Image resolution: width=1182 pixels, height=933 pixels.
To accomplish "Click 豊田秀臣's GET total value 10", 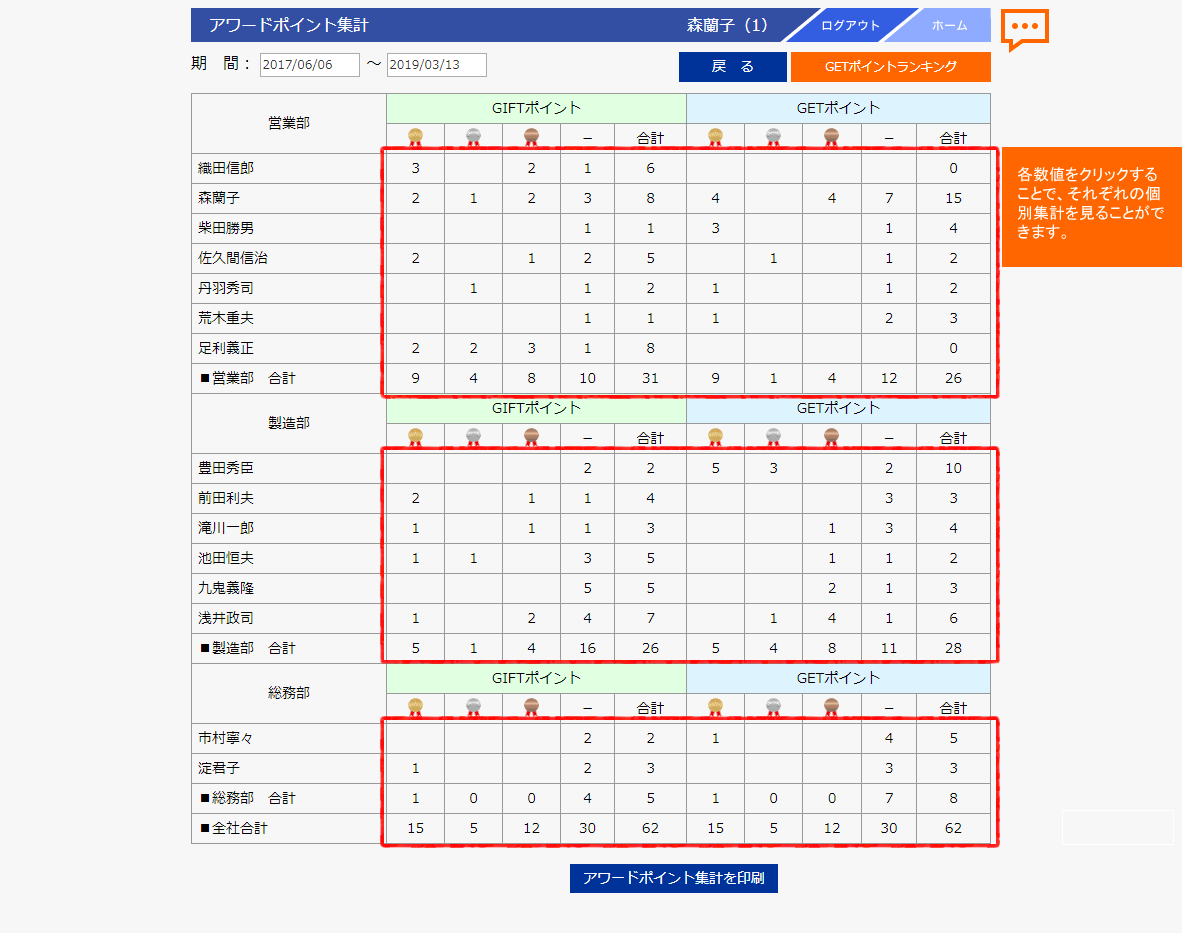I will pos(953,468).
